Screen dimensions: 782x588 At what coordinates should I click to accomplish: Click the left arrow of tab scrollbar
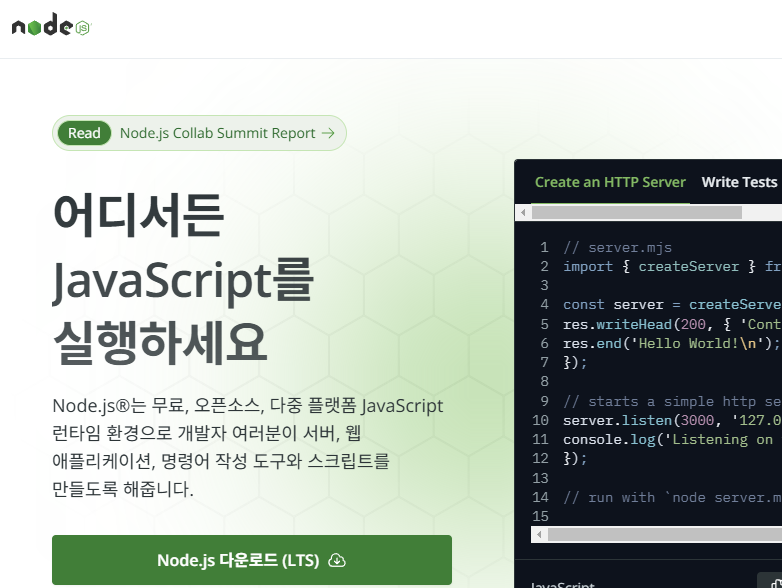point(523,212)
